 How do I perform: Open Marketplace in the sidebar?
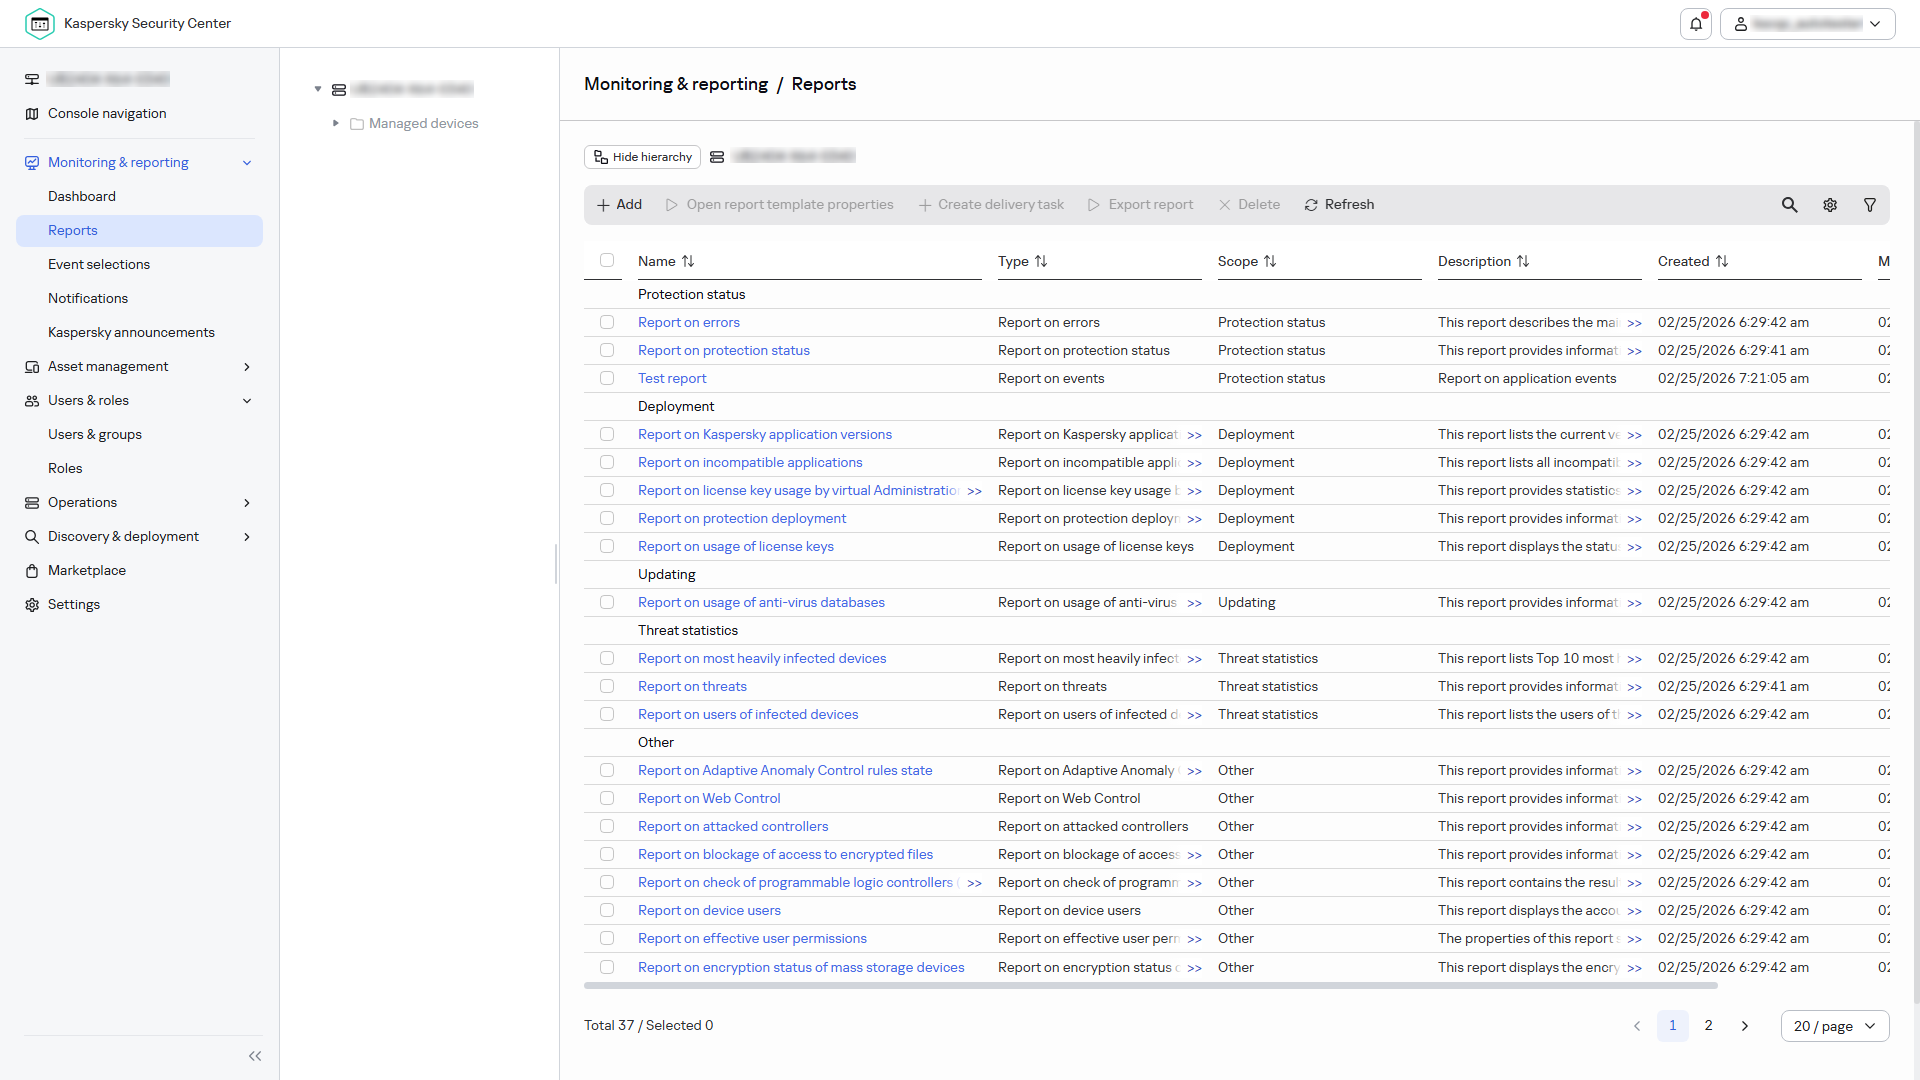[87, 571]
